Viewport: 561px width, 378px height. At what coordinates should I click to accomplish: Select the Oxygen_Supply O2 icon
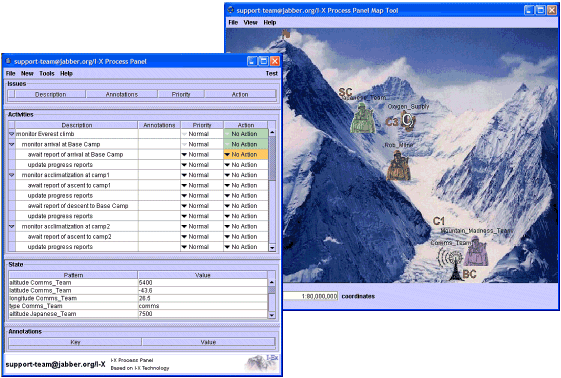(408, 121)
